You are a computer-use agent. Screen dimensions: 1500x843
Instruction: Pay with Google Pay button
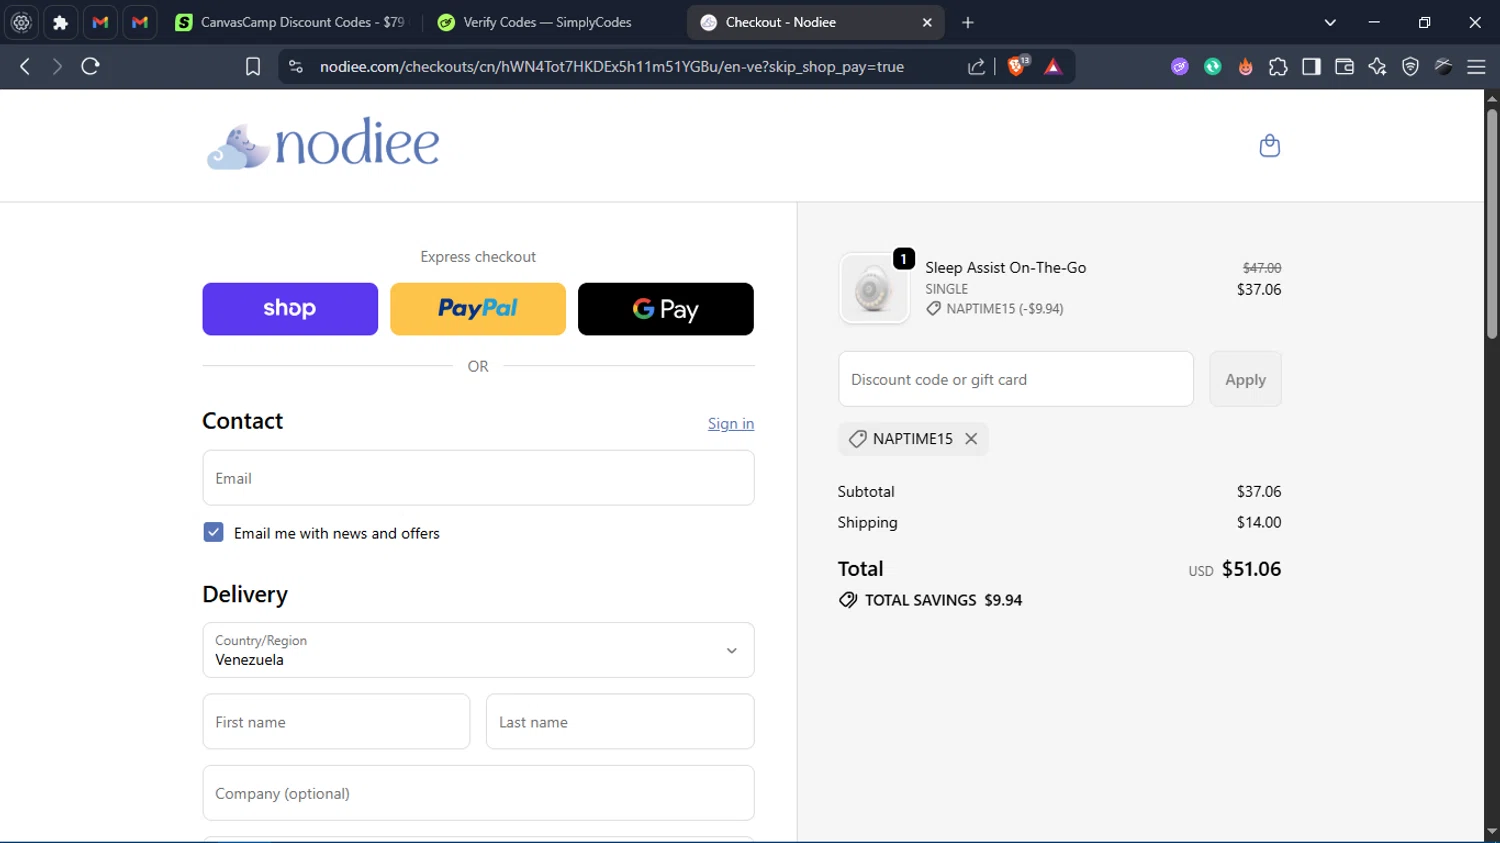pos(666,309)
